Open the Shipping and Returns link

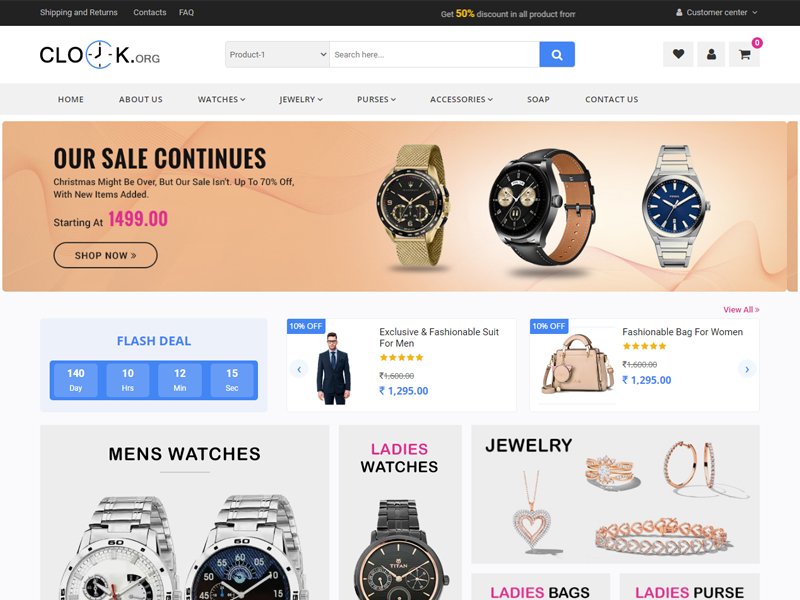(79, 12)
